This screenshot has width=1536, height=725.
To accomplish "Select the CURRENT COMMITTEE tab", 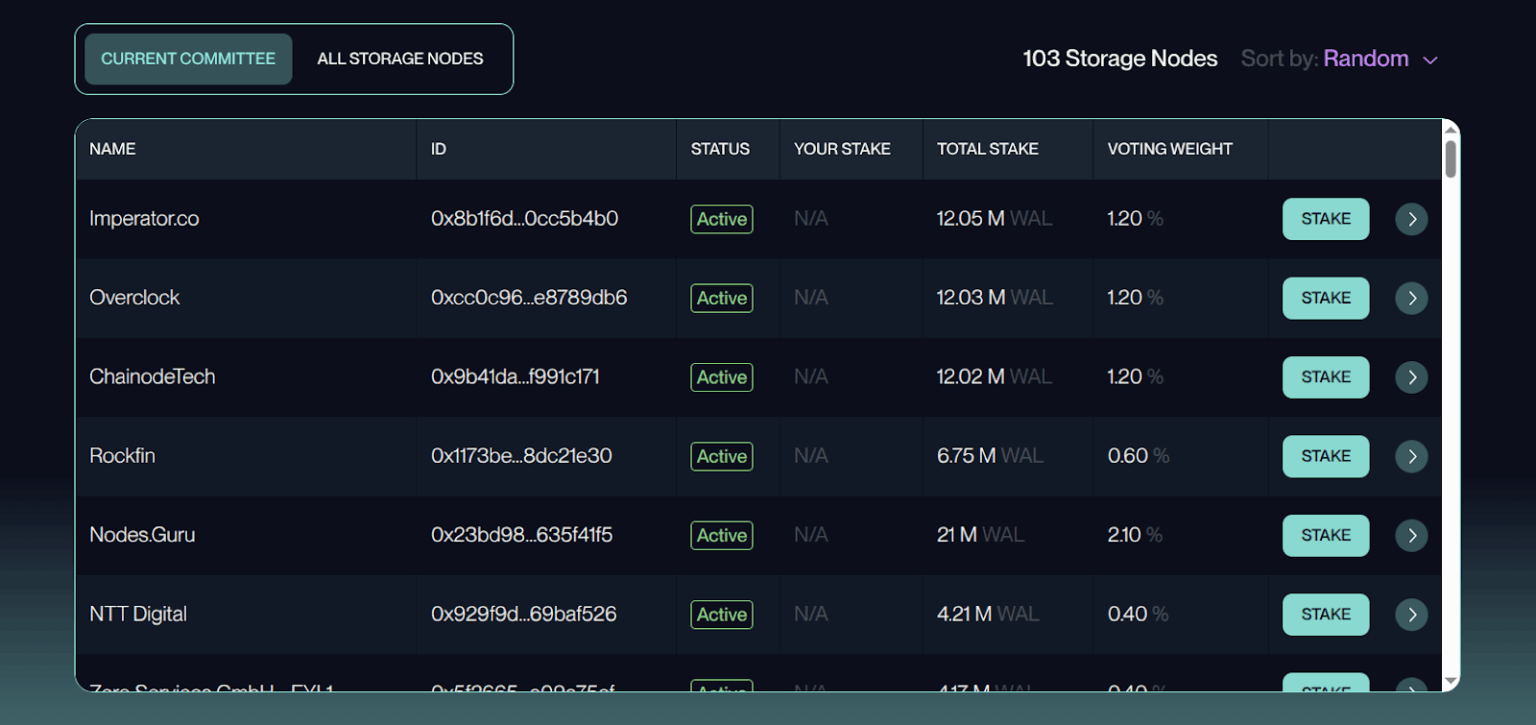I will click(x=187, y=58).
